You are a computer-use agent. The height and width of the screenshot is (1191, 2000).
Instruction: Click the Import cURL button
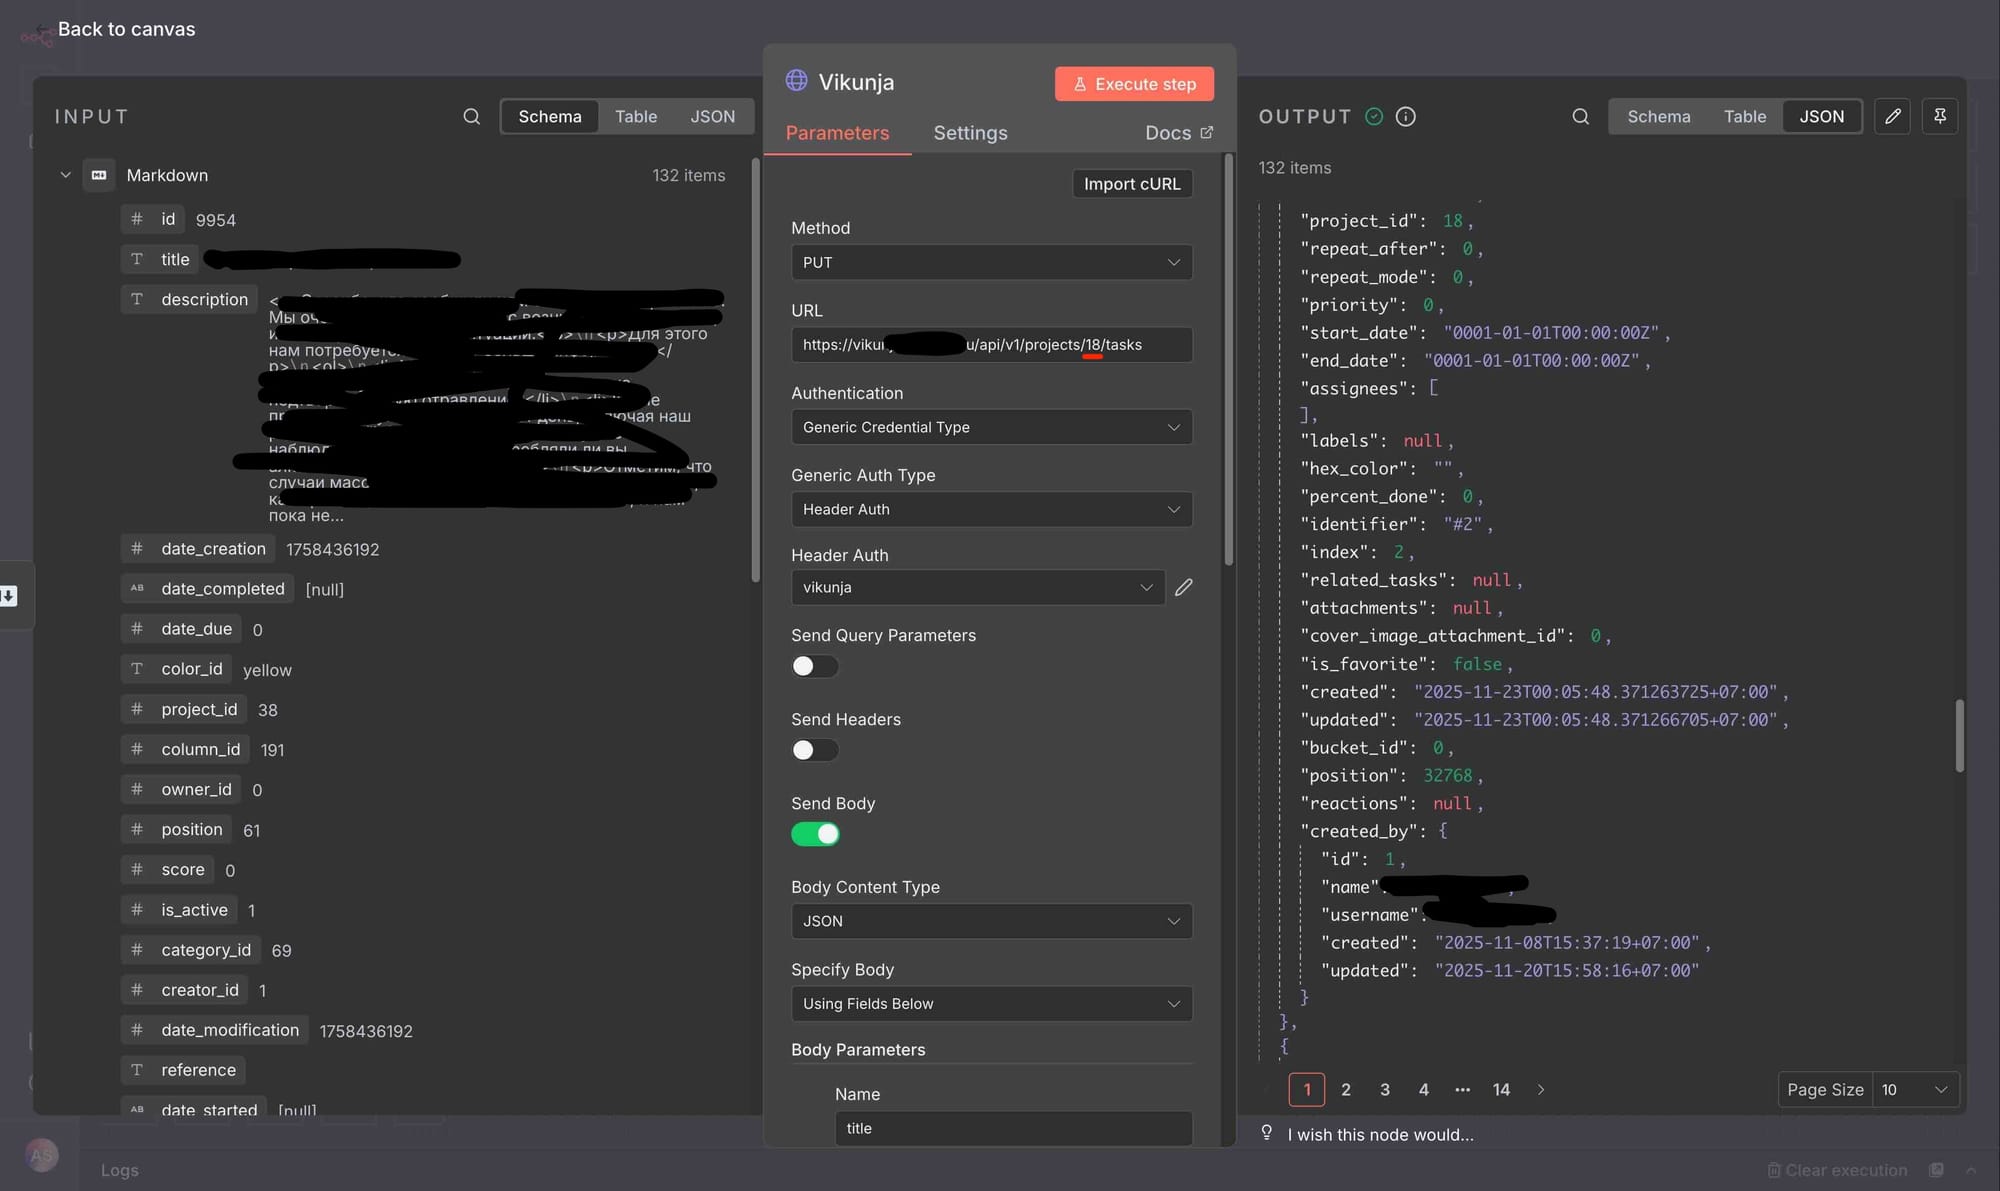(1131, 184)
